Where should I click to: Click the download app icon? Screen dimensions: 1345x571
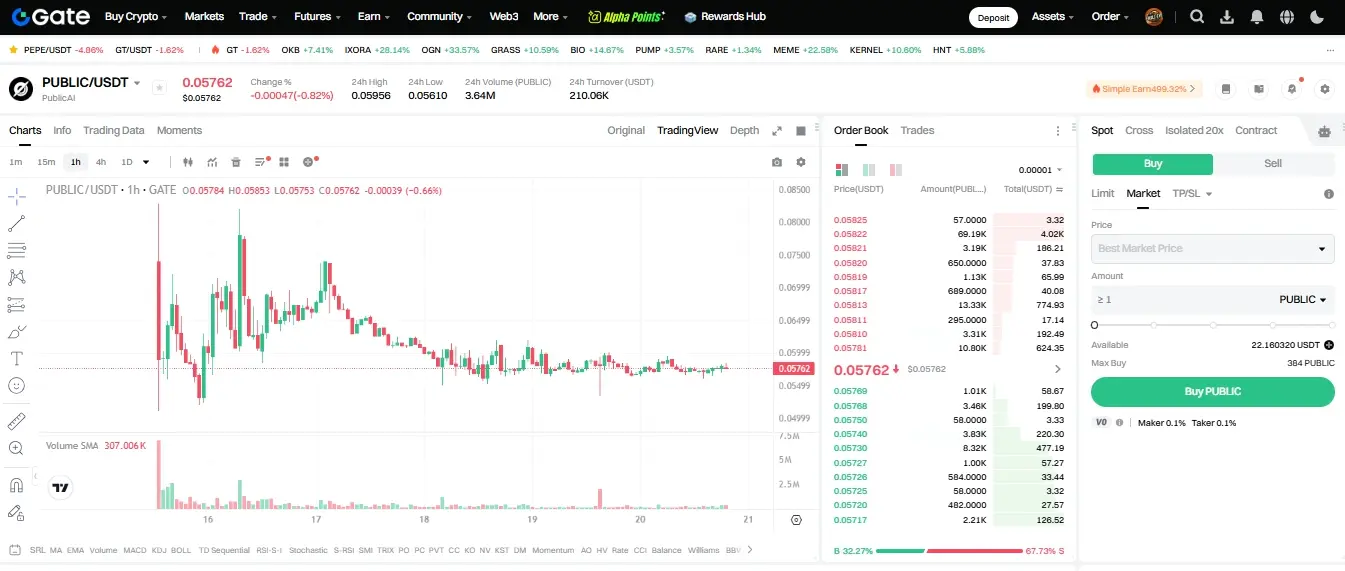1227,17
